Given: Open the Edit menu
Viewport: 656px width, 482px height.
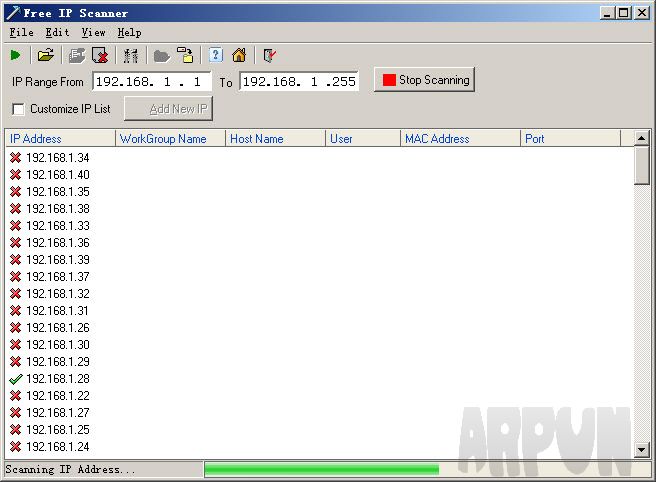Looking at the screenshot, I should pos(57,33).
